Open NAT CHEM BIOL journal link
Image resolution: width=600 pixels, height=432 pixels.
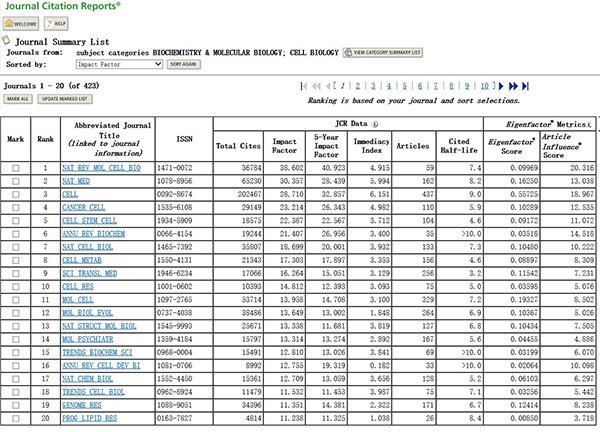pos(88,379)
